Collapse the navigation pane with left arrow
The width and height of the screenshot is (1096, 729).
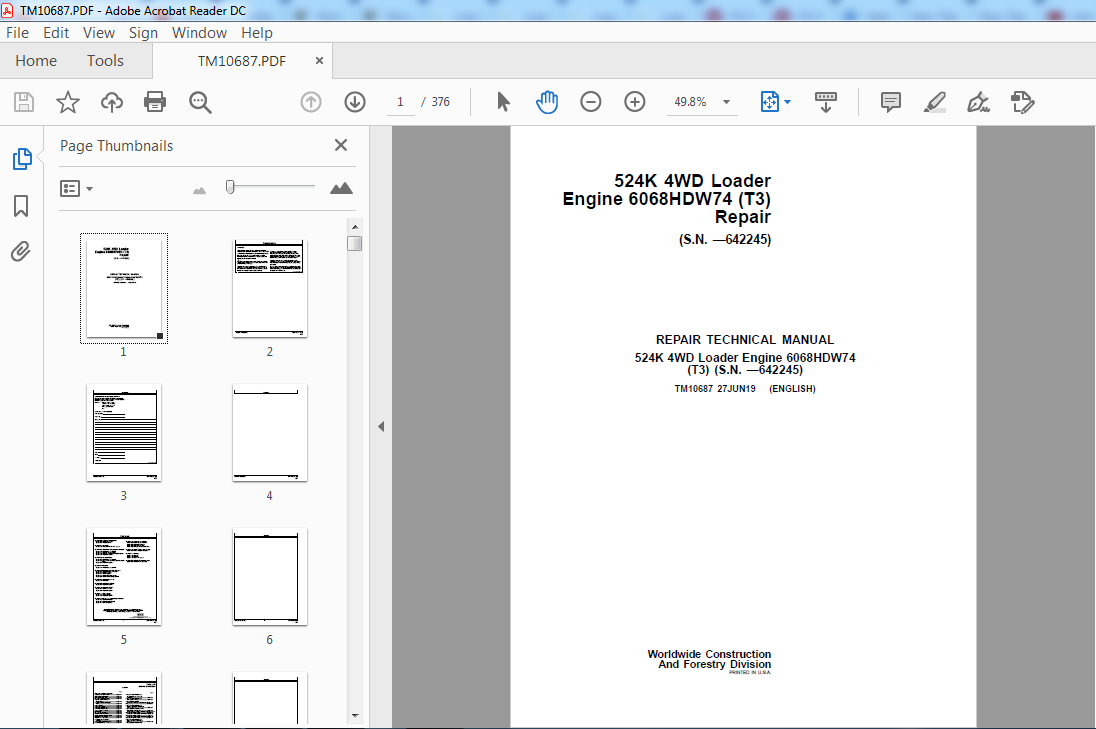coord(381,426)
